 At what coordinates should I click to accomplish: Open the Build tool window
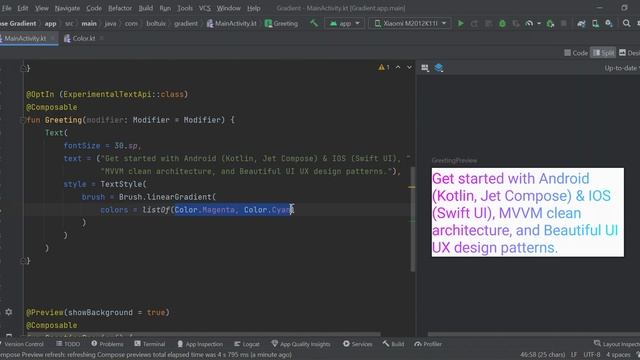393,344
